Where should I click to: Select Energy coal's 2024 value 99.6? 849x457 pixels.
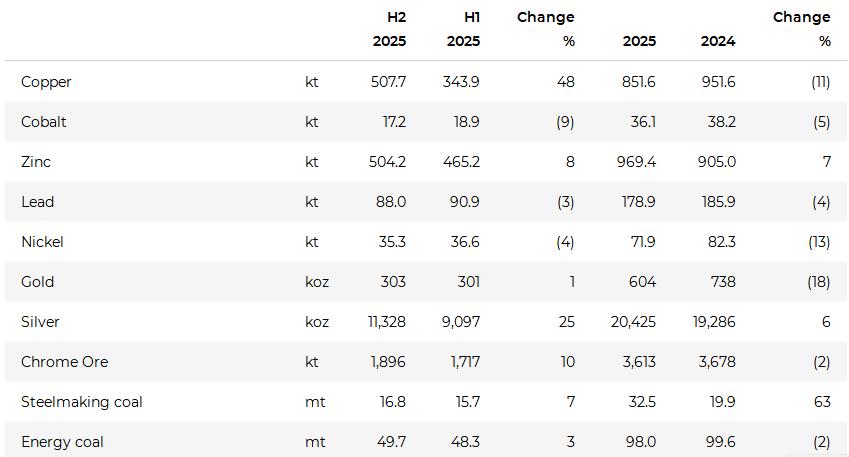[718, 442]
